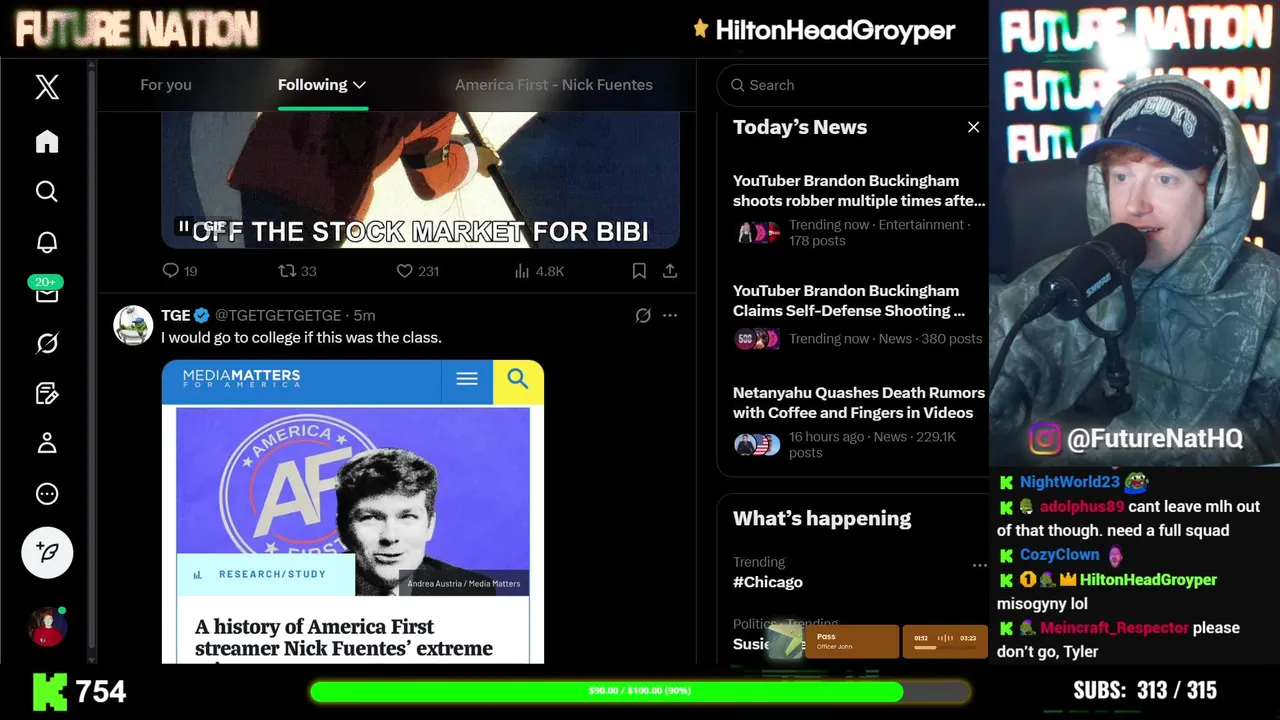
Task: Click chat username Meincraft_Respector
Action: pos(1114,628)
